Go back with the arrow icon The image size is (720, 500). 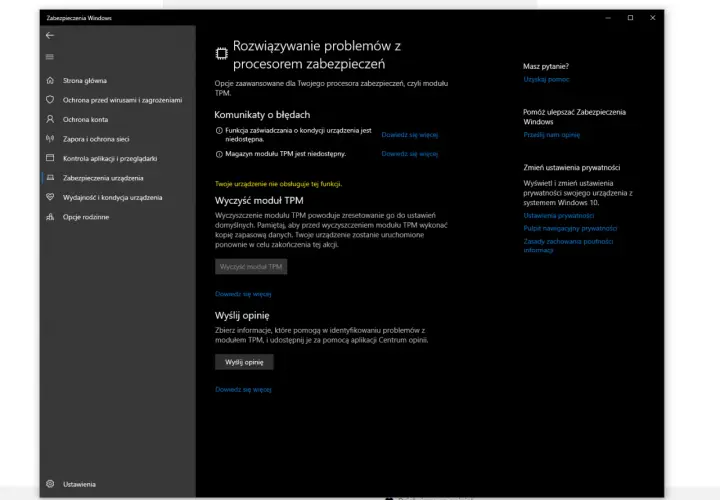(x=50, y=35)
